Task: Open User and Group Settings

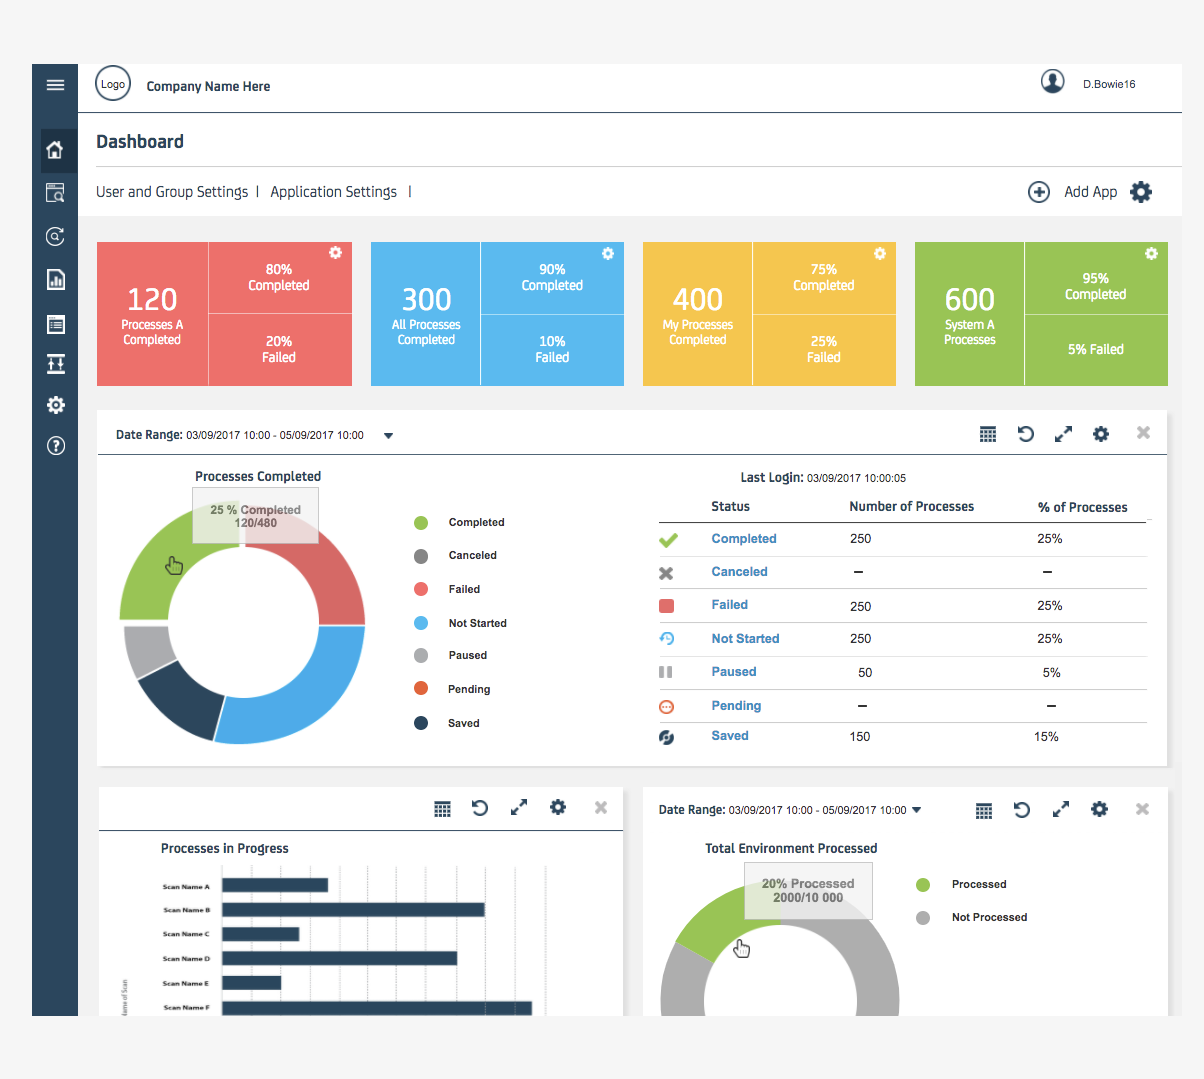Action: tap(171, 191)
